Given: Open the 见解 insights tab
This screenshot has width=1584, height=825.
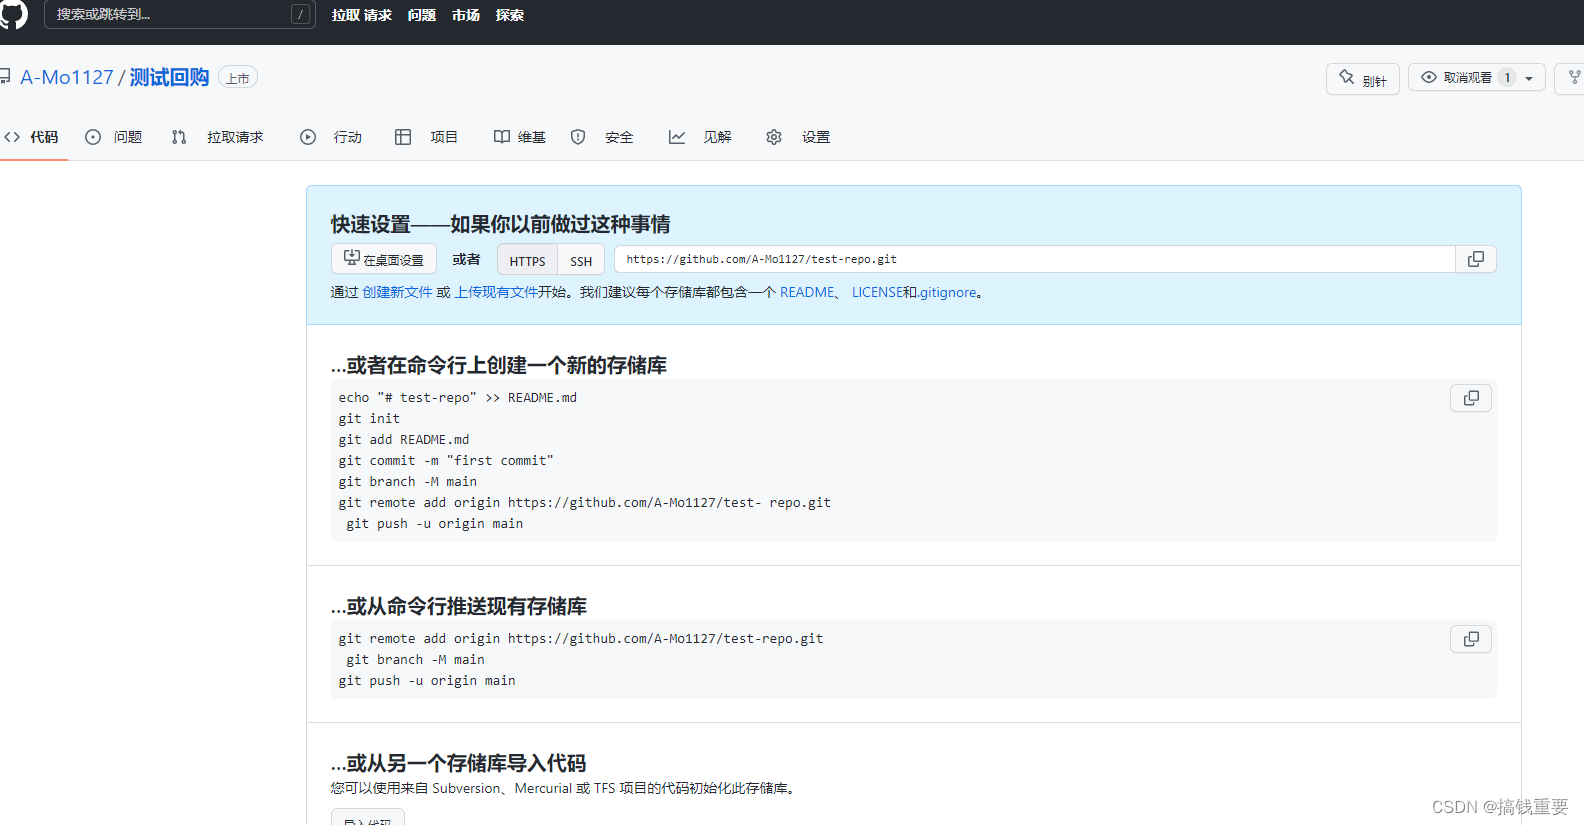Looking at the screenshot, I should (x=700, y=137).
